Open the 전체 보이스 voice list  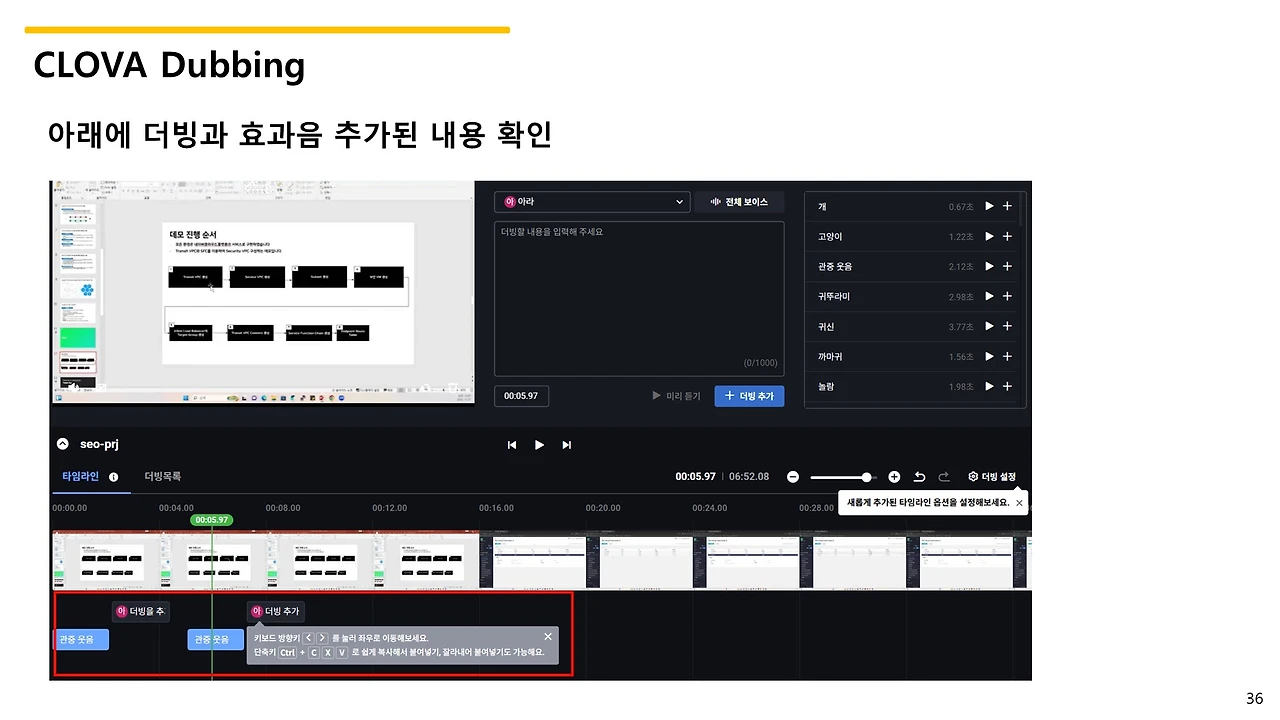[737, 201]
